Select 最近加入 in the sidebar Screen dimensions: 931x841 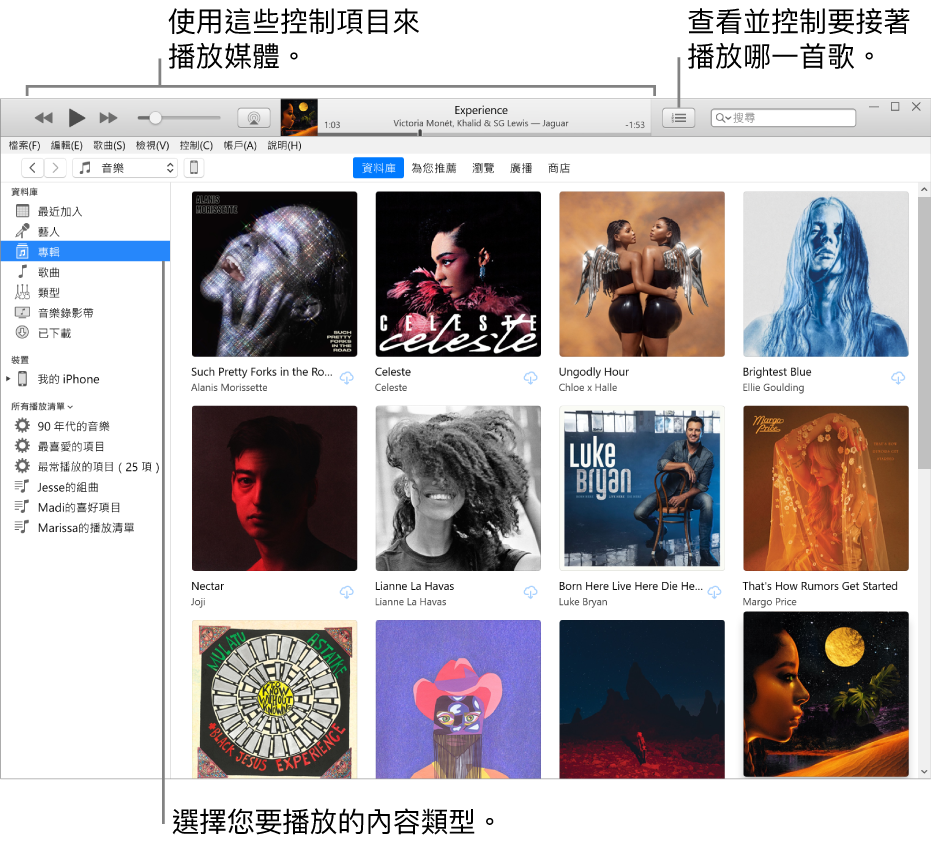pyautogui.click(x=86, y=211)
